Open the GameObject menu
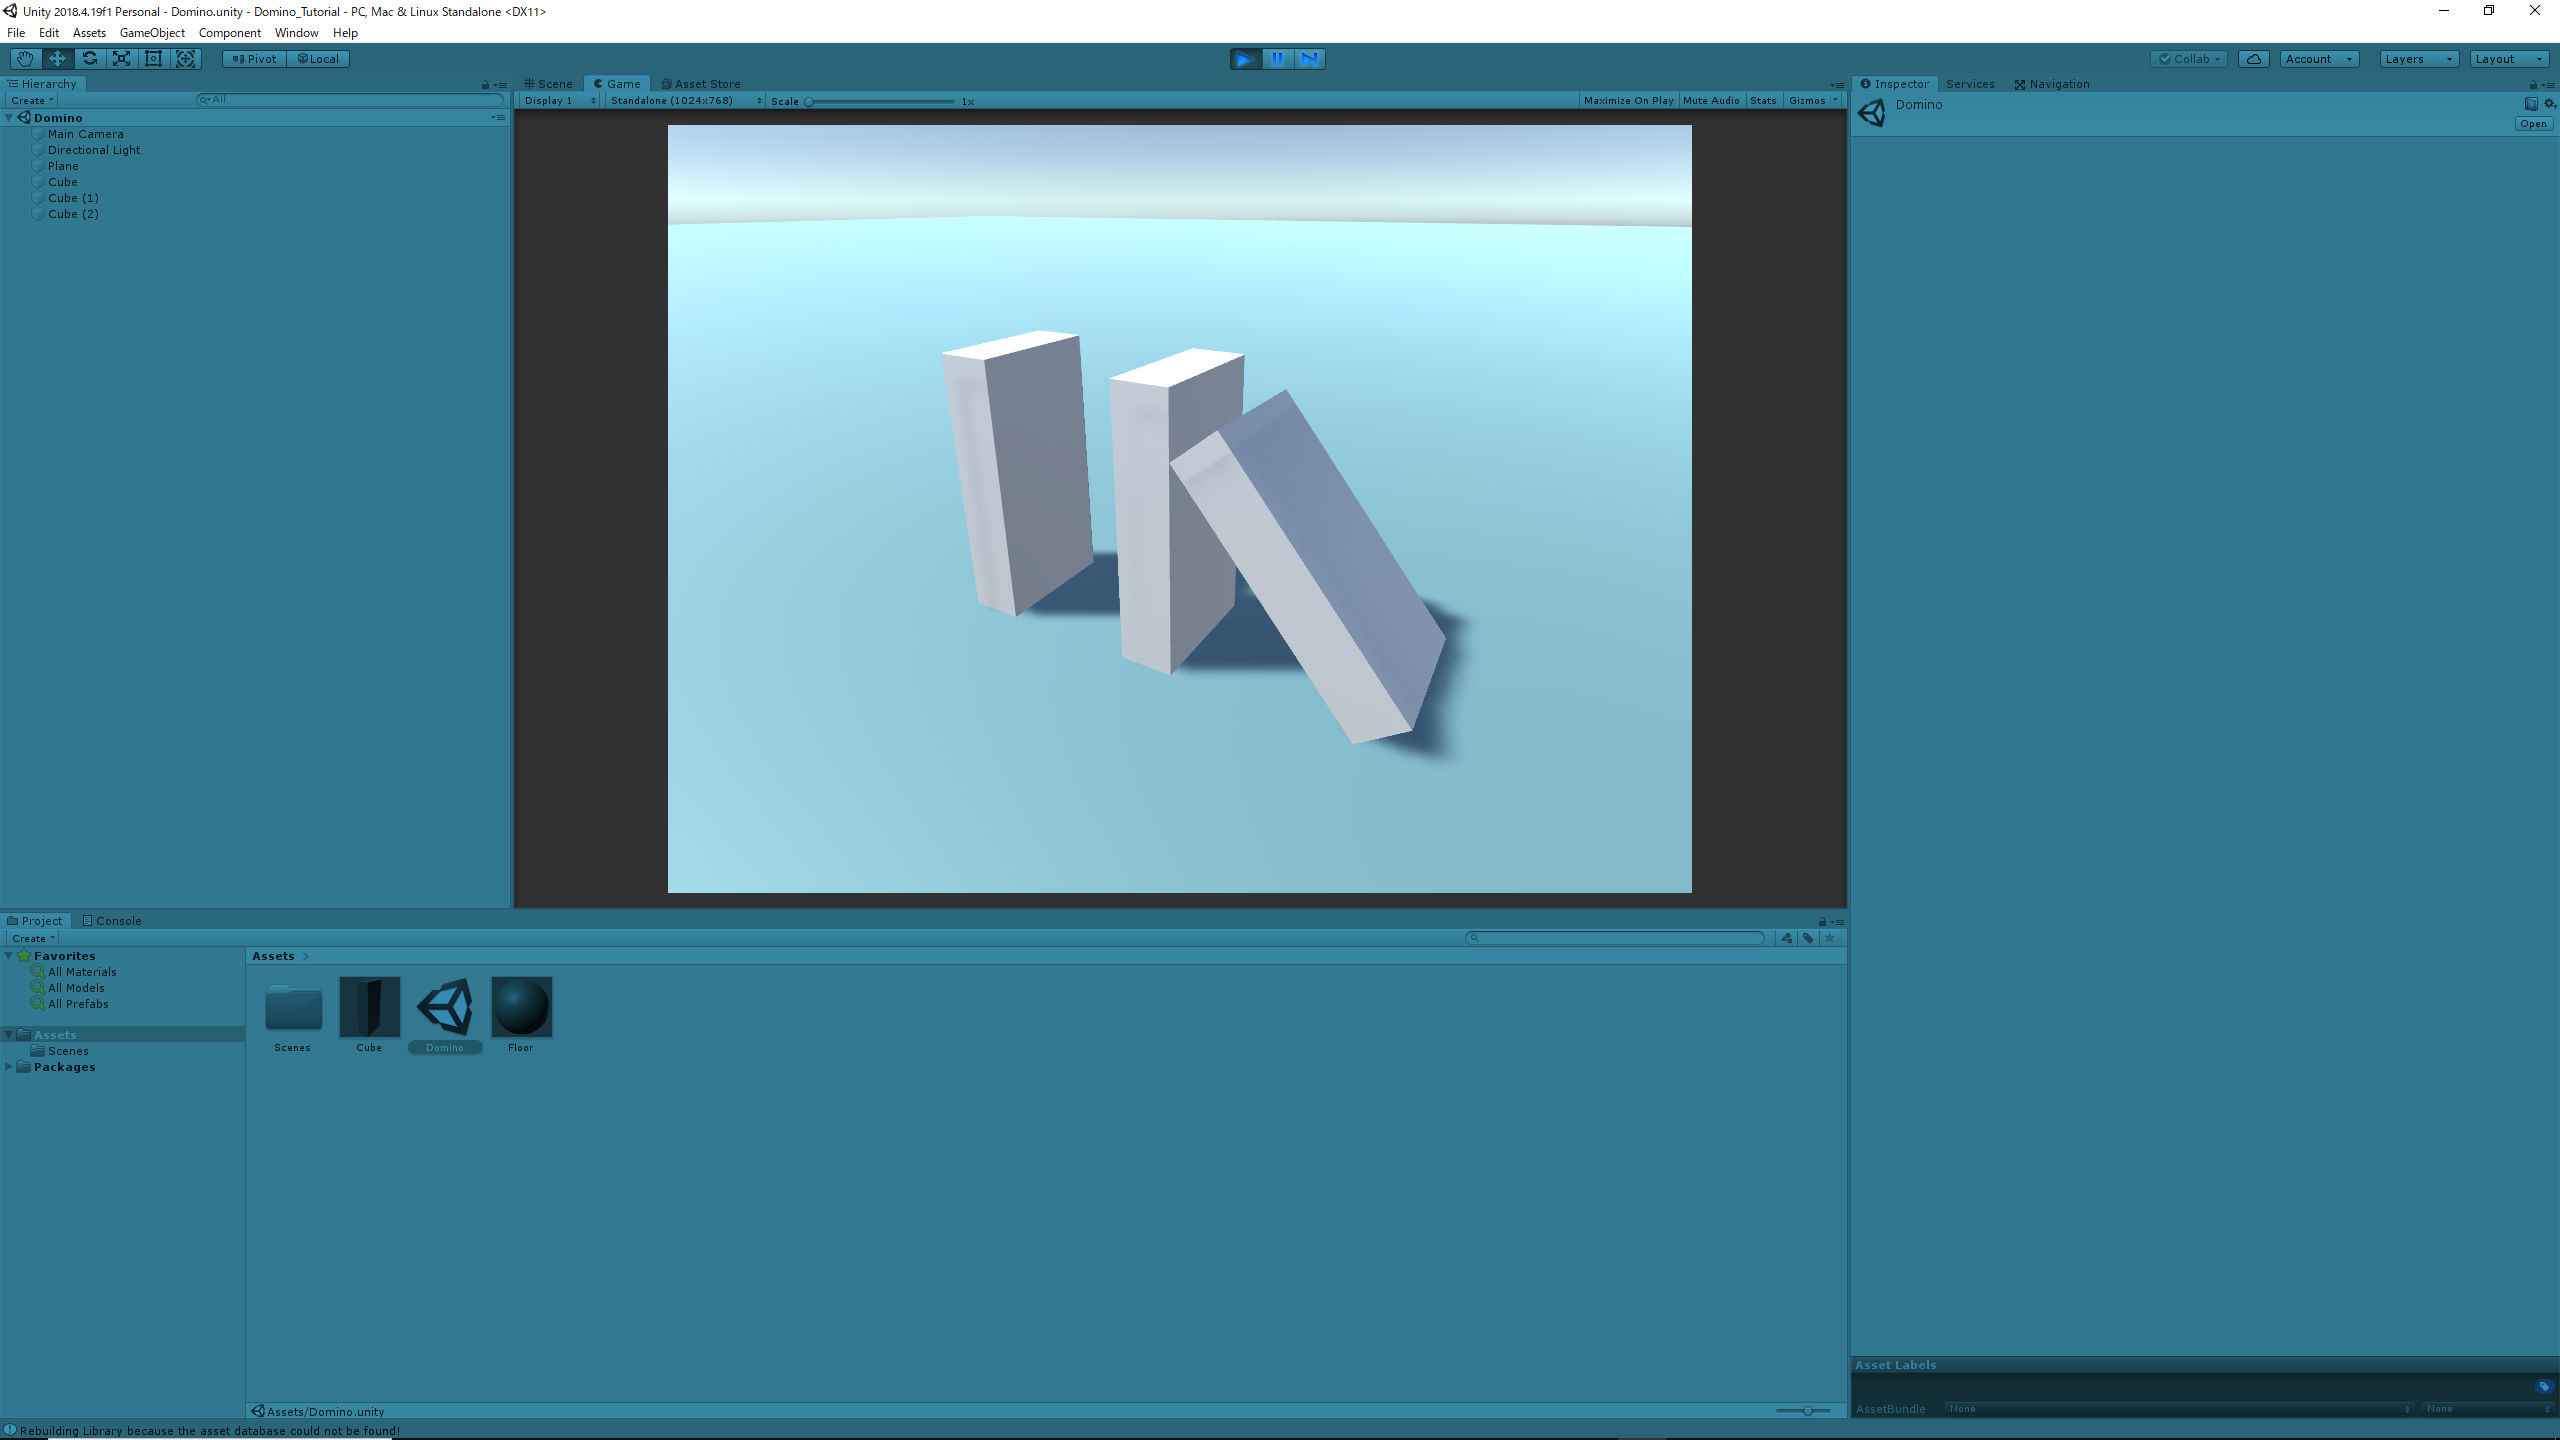The width and height of the screenshot is (2560, 1440). [152, 33]
